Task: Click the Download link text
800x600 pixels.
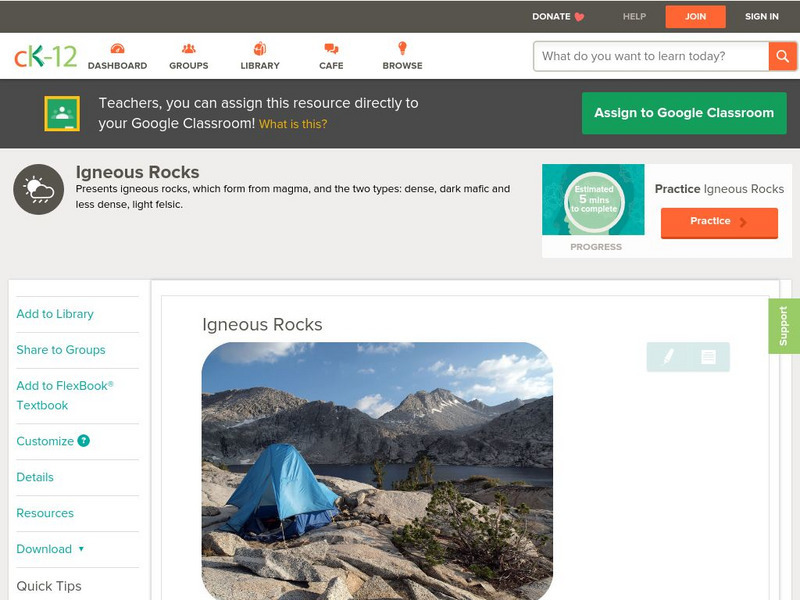Action: pos(44,549)
